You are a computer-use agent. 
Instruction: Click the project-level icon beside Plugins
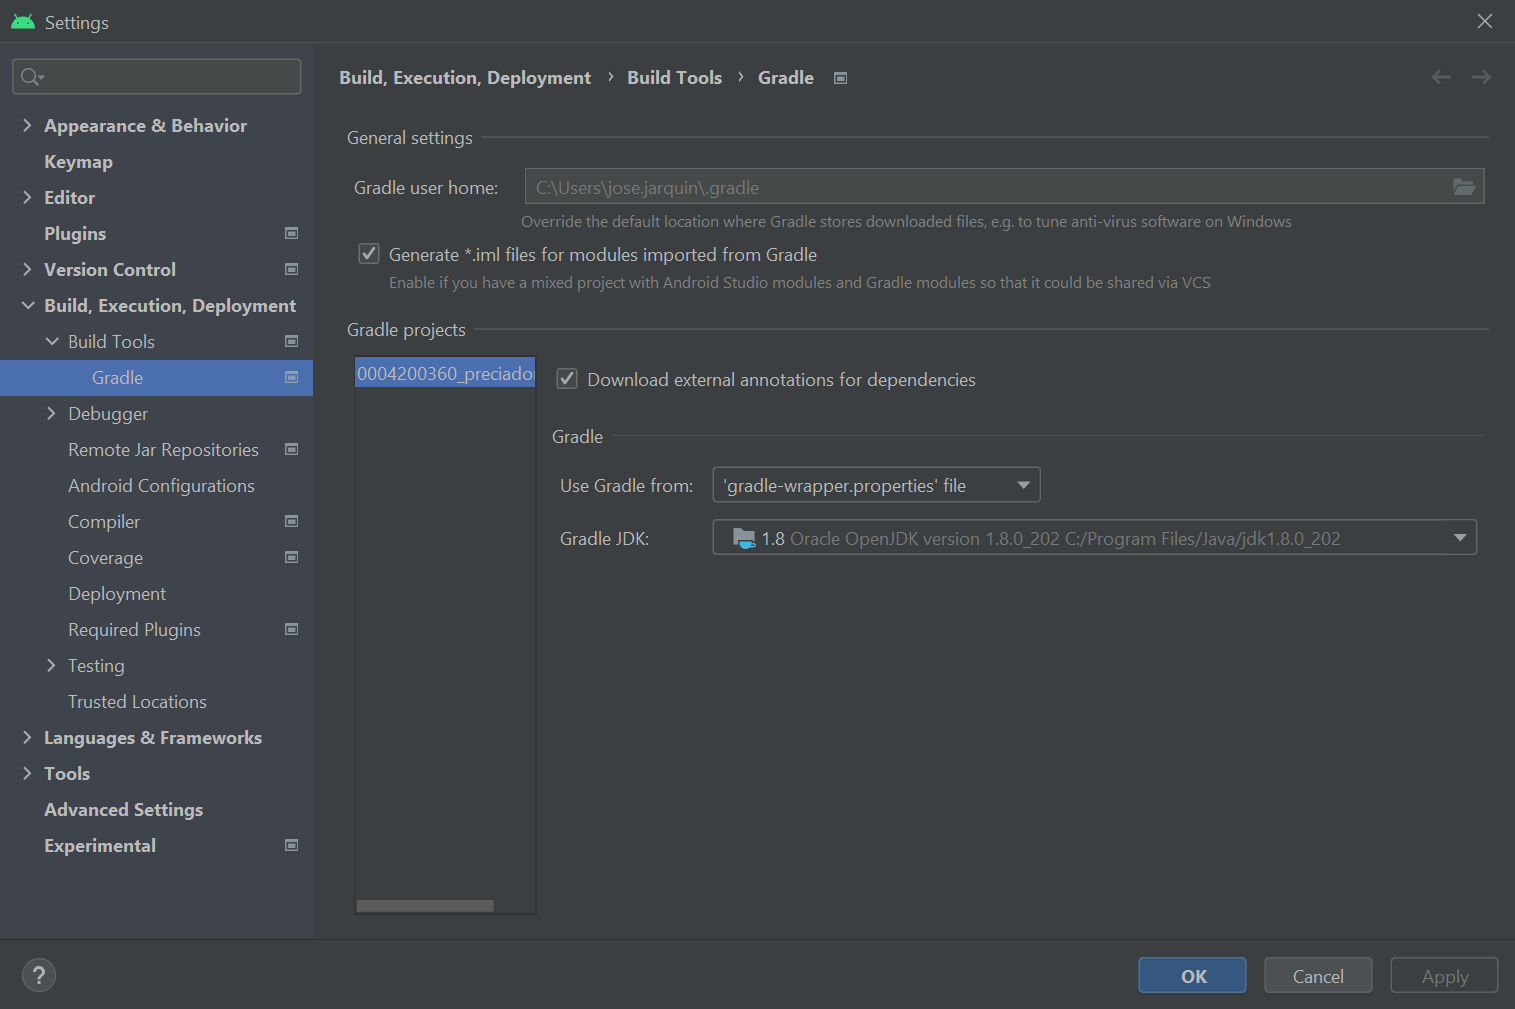point(292,233)
